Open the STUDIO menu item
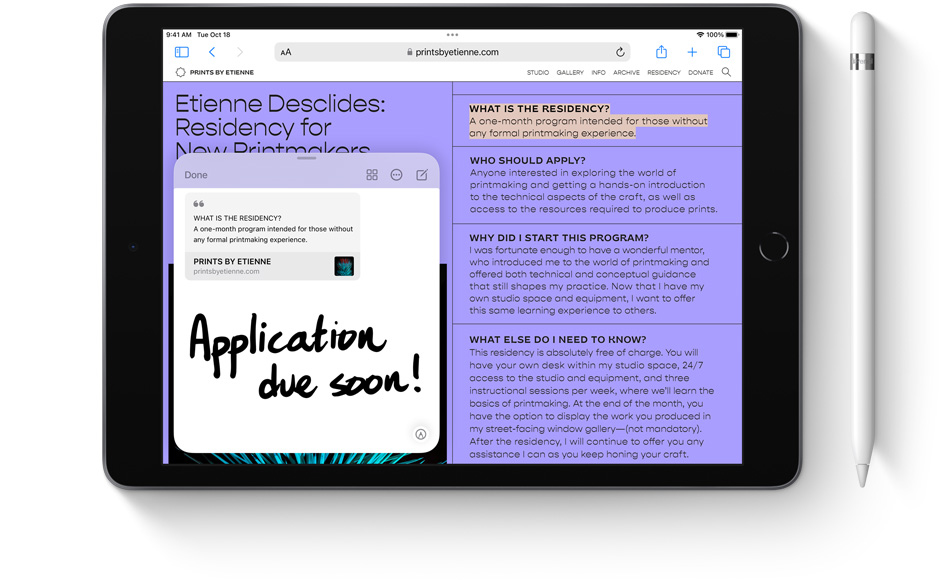The width and height of the screenshot is (941, 580). click(x=537, y=73)
